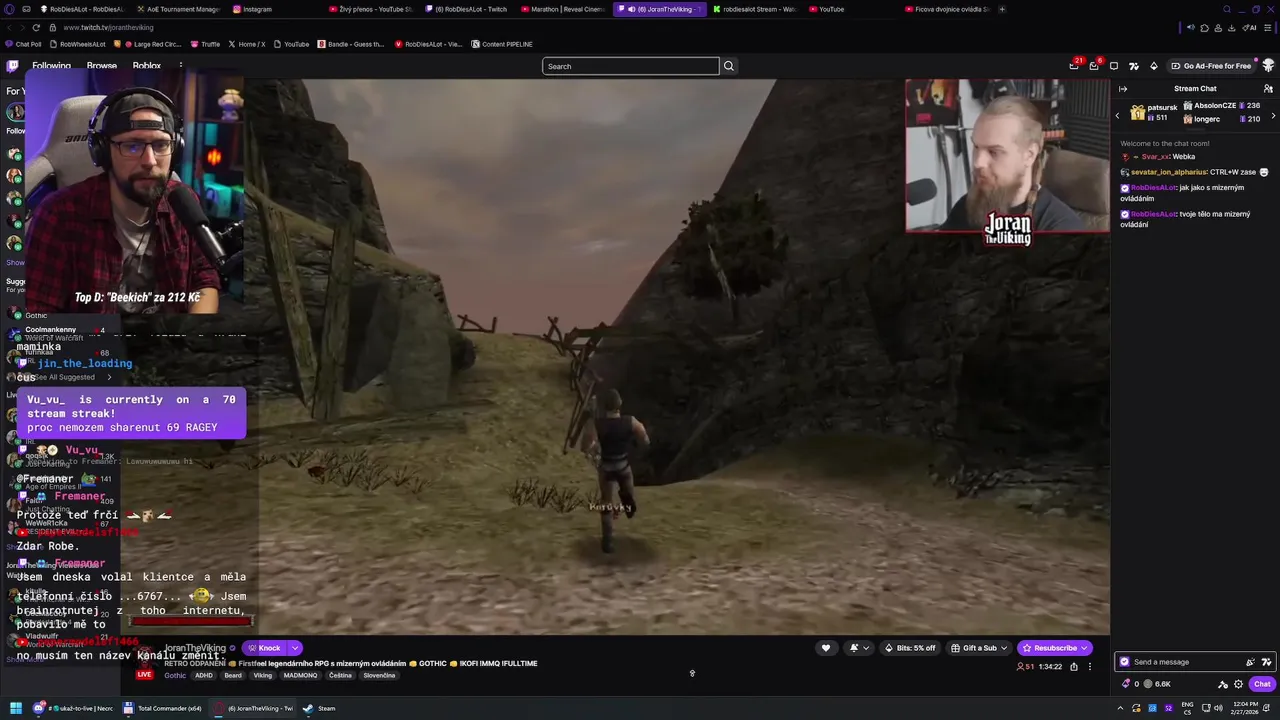Focus the Twitch Search field
Screen dimensions: 1280x720
click(630, 66)
